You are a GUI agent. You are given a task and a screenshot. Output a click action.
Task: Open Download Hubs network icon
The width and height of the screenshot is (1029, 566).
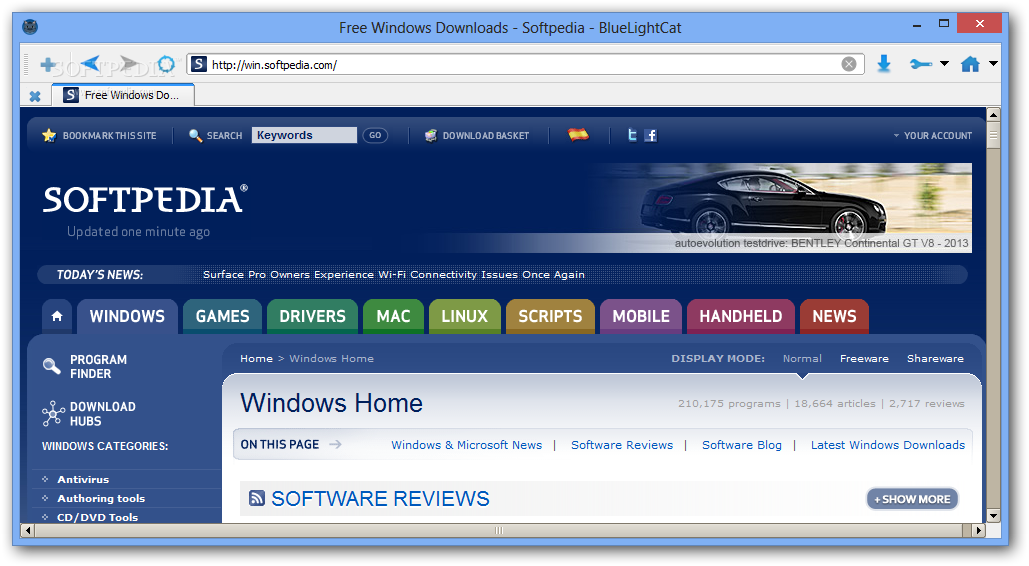point(52,414)
